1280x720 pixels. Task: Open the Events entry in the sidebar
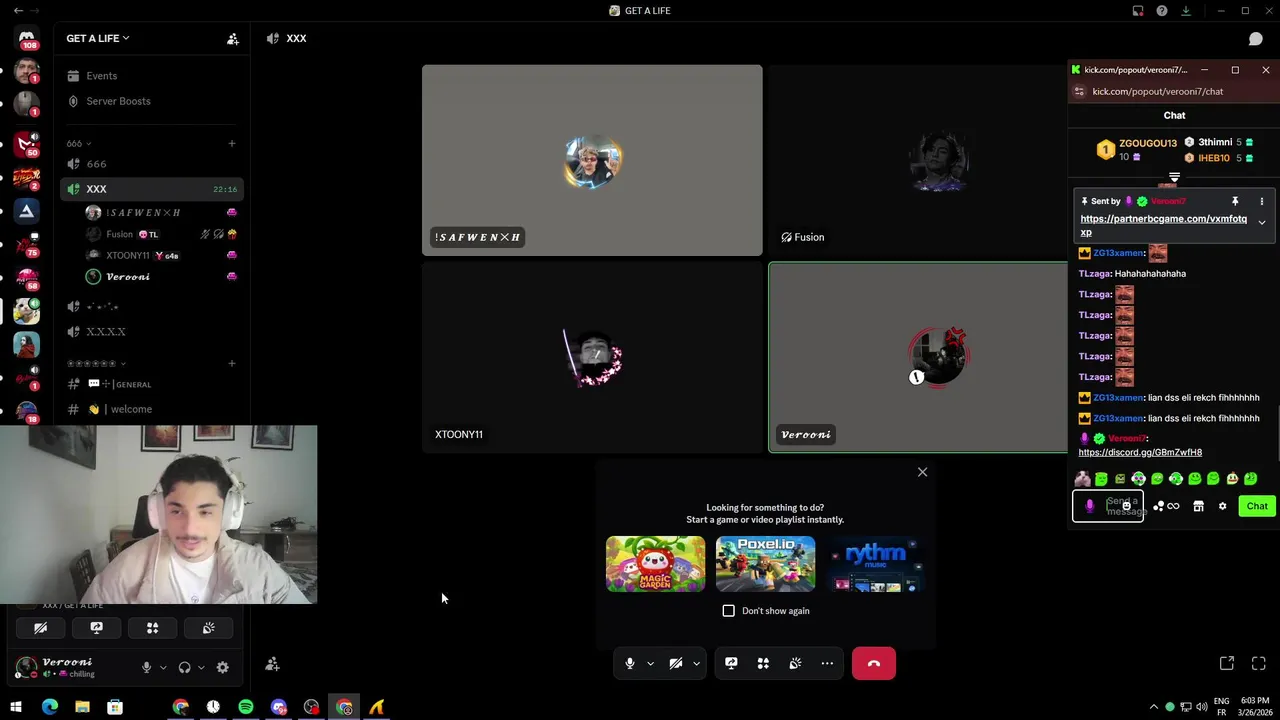pyautogui.click(x=152, y=76)
